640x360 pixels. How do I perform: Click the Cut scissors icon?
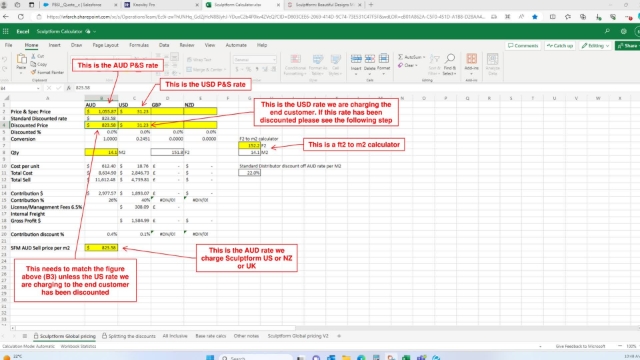[33, 56]
